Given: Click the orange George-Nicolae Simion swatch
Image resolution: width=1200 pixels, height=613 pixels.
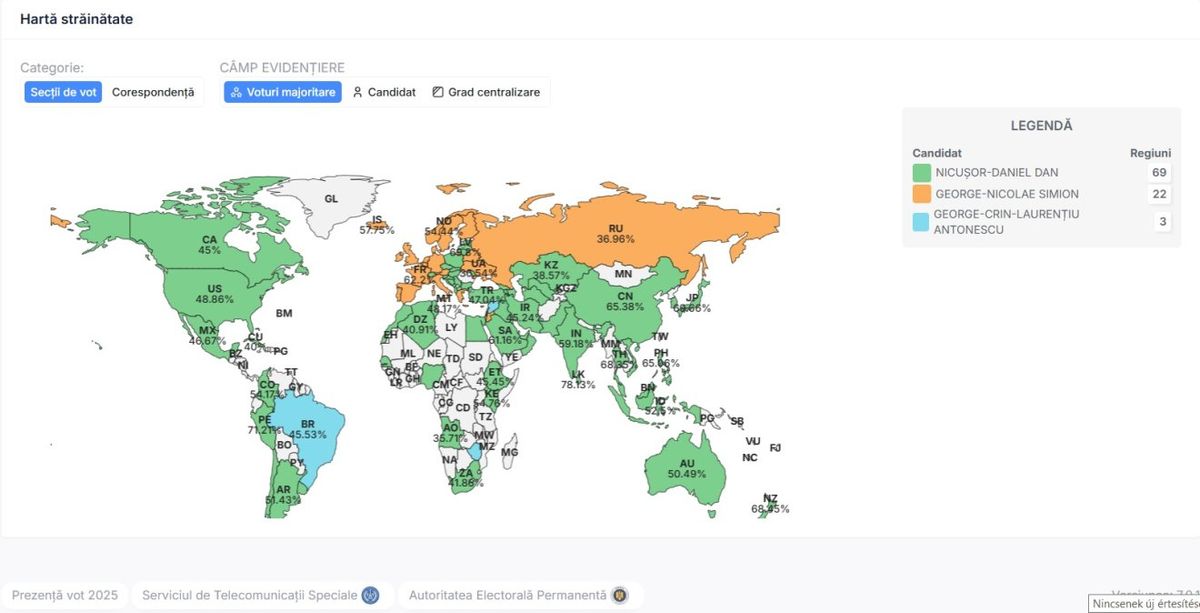Looking at the screenshot, I should [x=921, y=194].
